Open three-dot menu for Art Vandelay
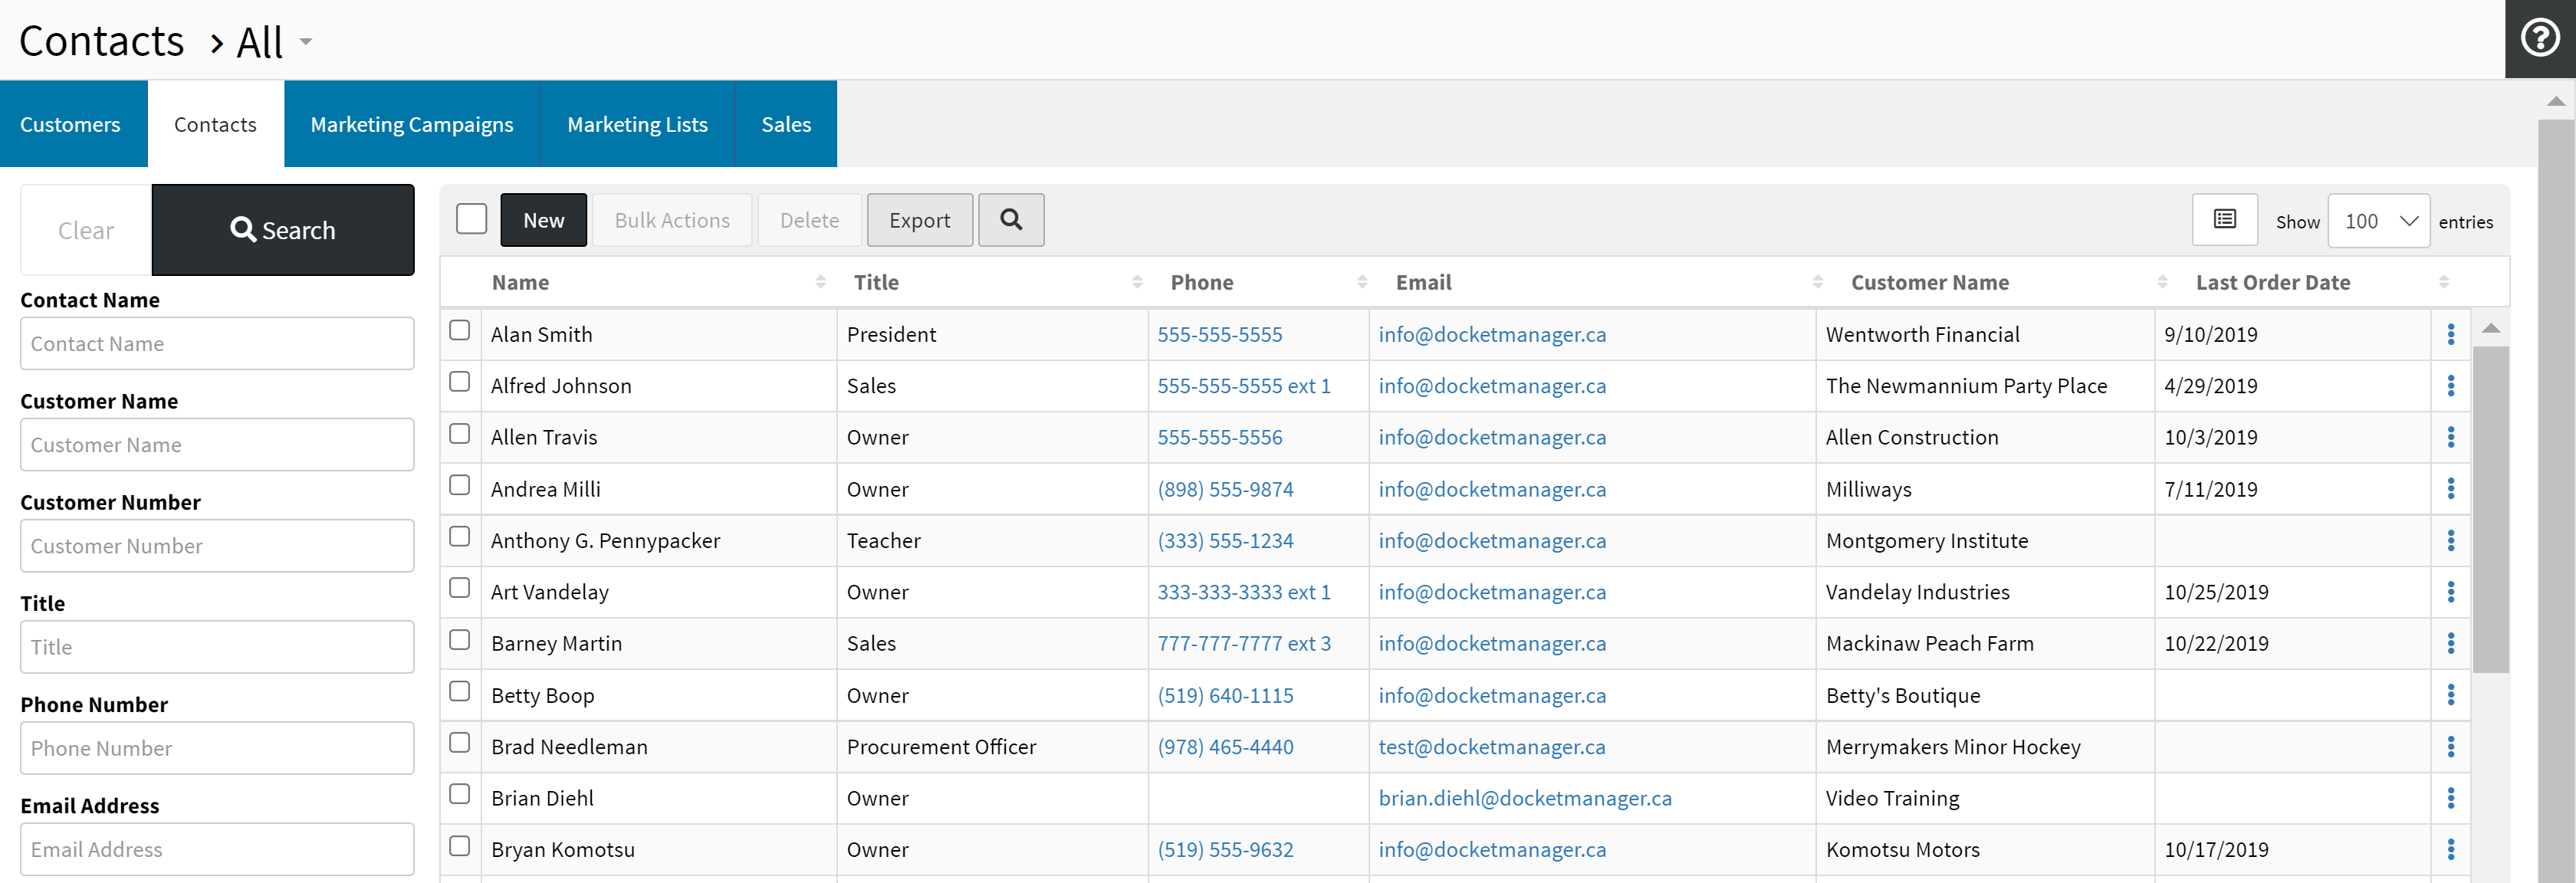This screenshot has width=2576, height=883. pos(2450,592)
